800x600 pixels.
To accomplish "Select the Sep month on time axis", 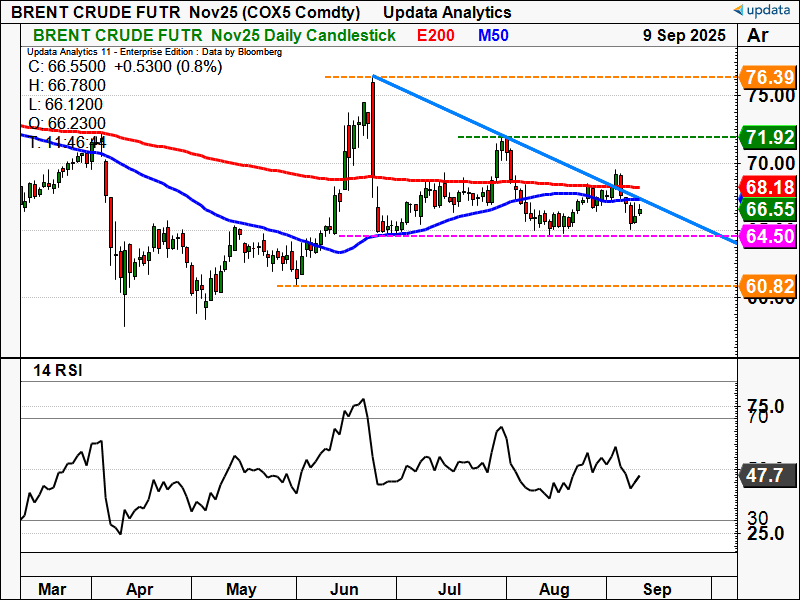I will pos(657,589).
